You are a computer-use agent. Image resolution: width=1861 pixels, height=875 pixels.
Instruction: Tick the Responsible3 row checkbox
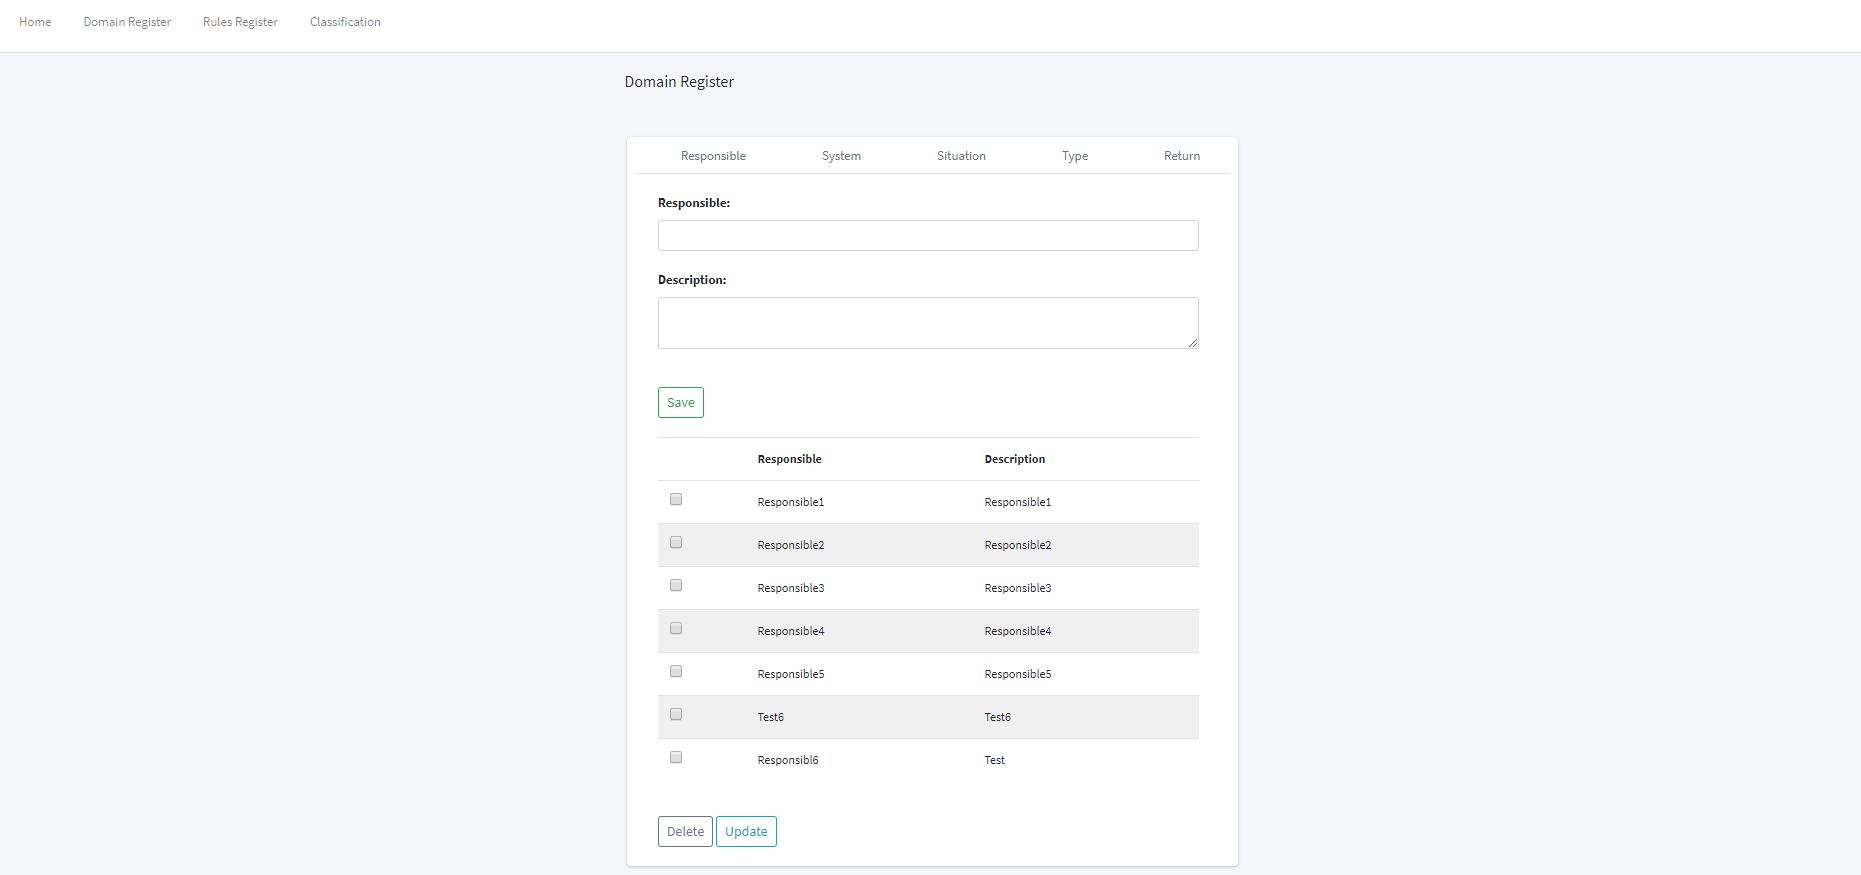[x=676, y=585]
